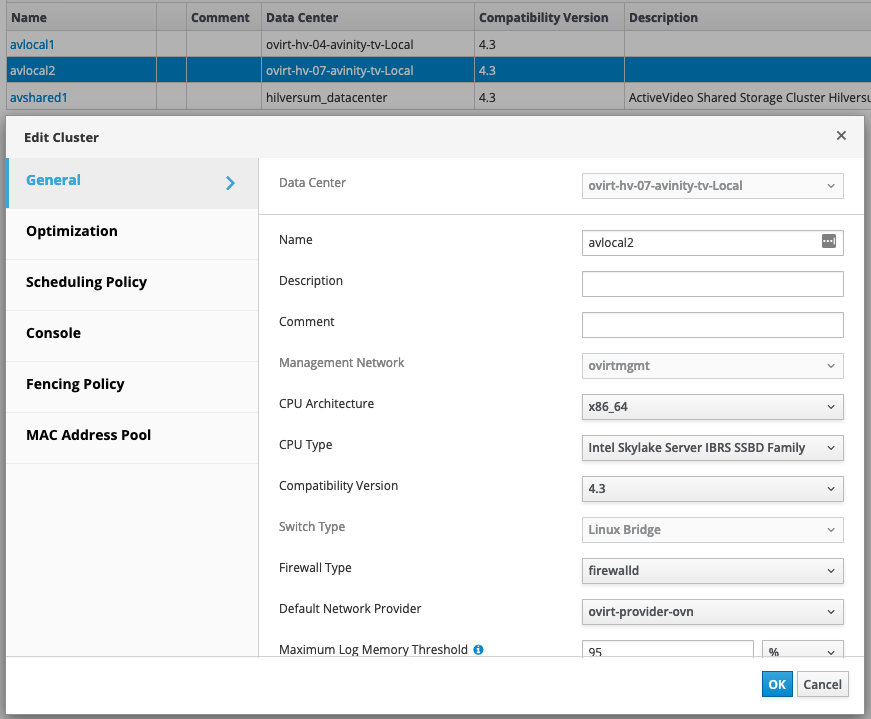Switch to the Optimization tab
This screenshot has width=871, height=719.
click(72, 231)
